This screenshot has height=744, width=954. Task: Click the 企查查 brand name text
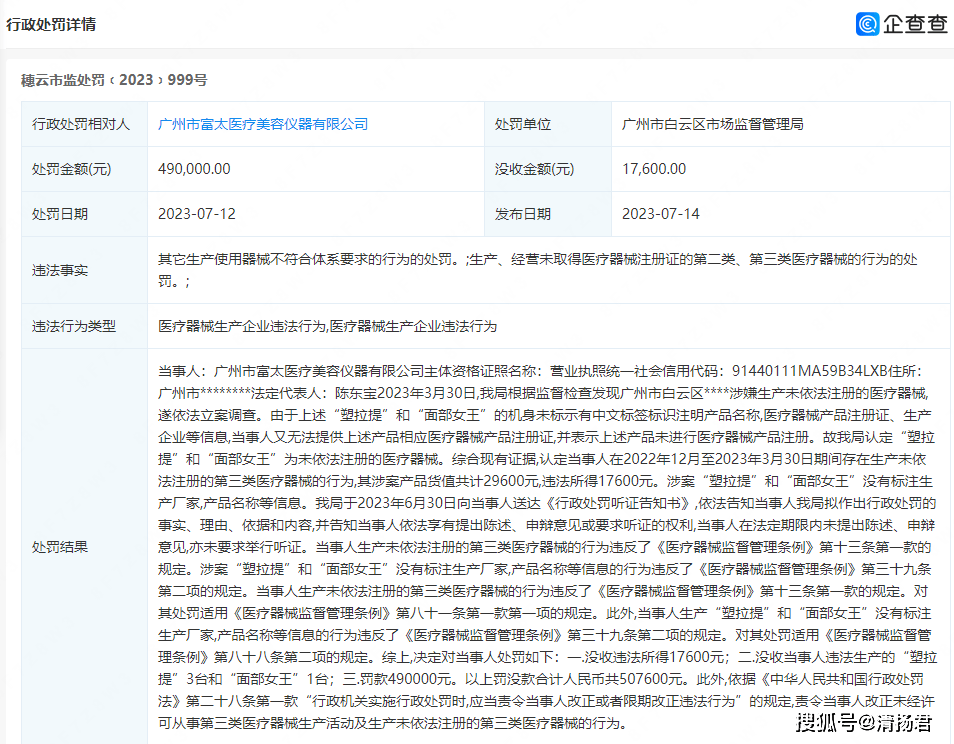(x=914, y=24)
